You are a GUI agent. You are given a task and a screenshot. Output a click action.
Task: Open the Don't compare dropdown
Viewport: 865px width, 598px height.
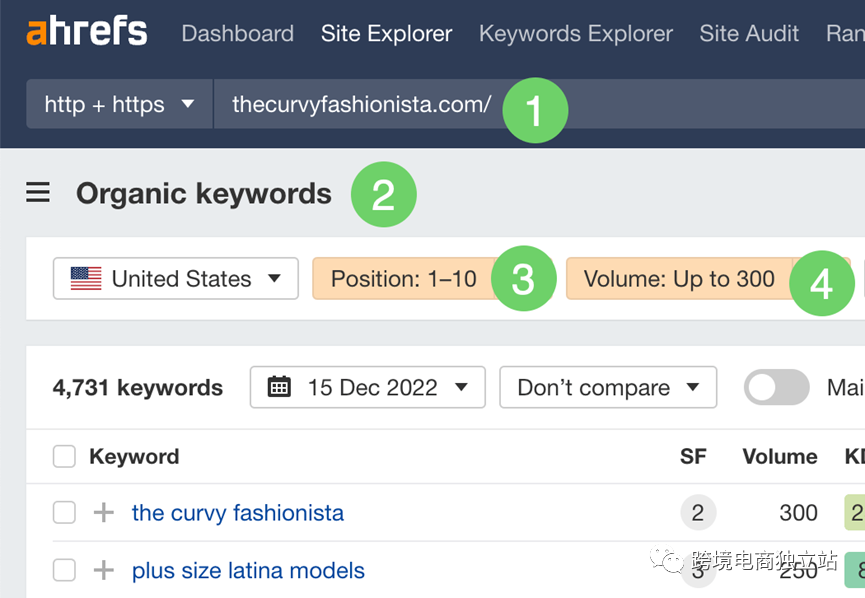tap(608, 387)
